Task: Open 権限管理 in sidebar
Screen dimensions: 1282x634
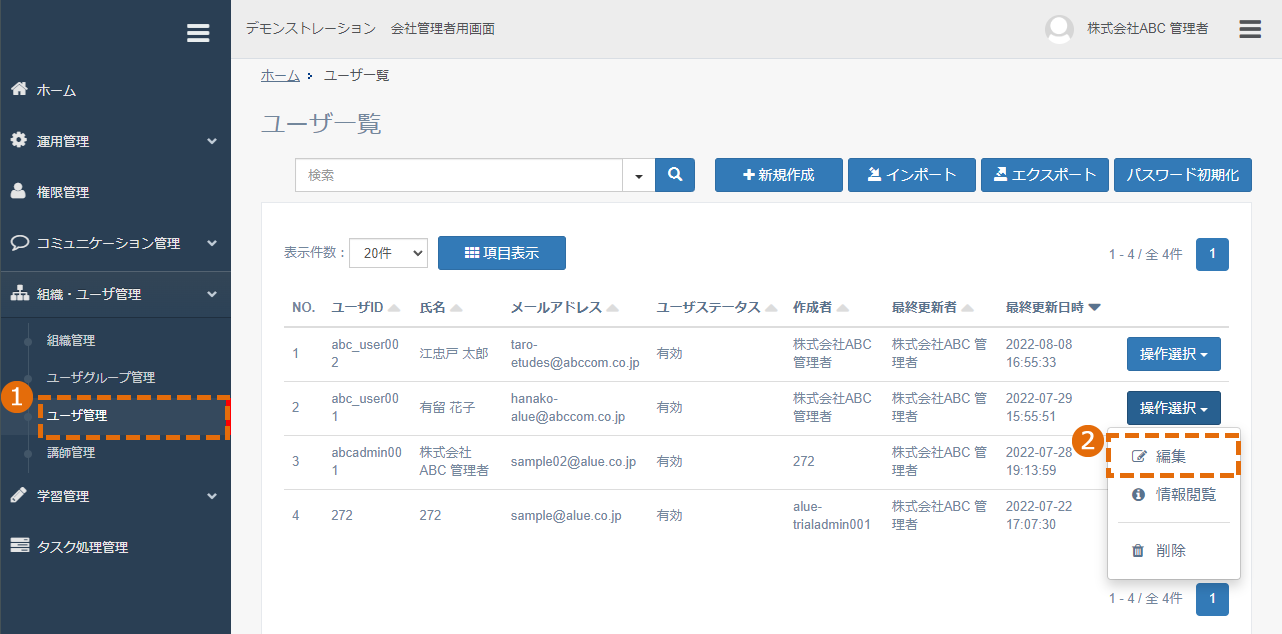Action: (x=63, y=192)
